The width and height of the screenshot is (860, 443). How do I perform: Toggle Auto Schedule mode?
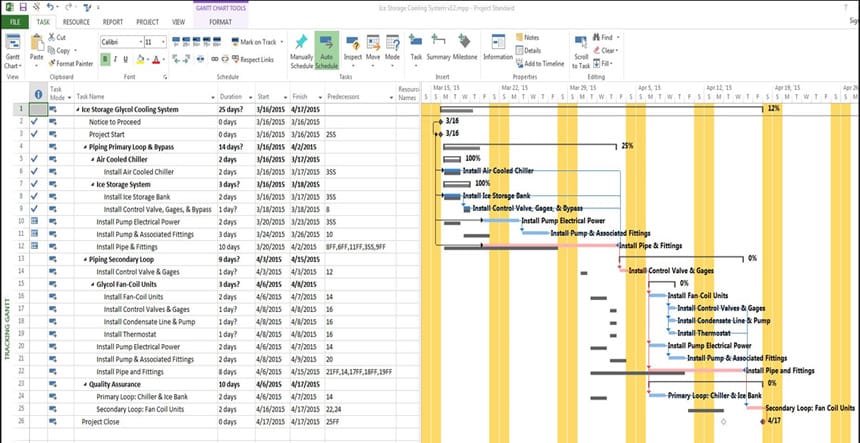pyautogui.click(x=326, y=52)
